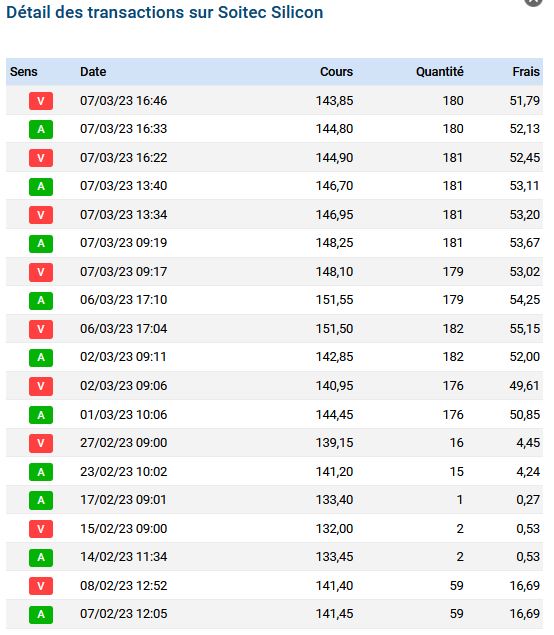Click the V icon for 27/02/23 09:00
The width and height of the screenshot is (554, 635).
(41, 443)
